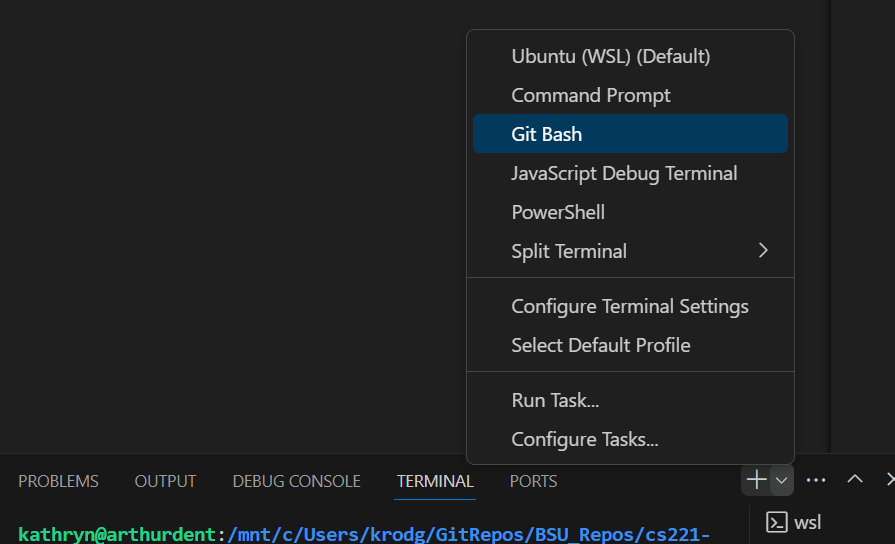Image resolution: width=895 pixels, height=544 pixels.
Task: Open the launch profile dropdown chevron
Action: click(782, 481)
